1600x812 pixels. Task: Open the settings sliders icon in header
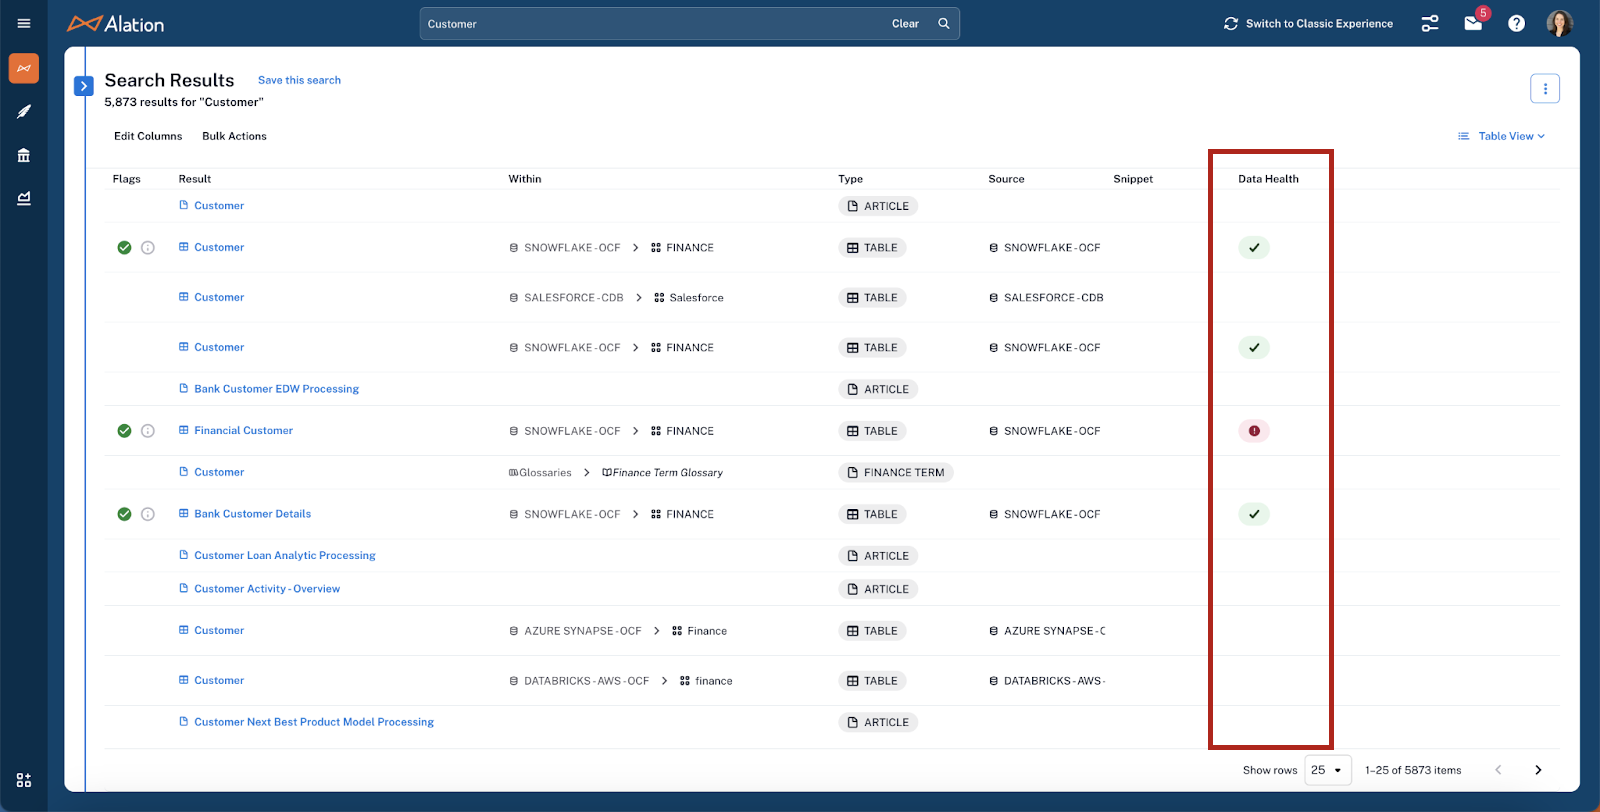click(x=1430, y=24)
